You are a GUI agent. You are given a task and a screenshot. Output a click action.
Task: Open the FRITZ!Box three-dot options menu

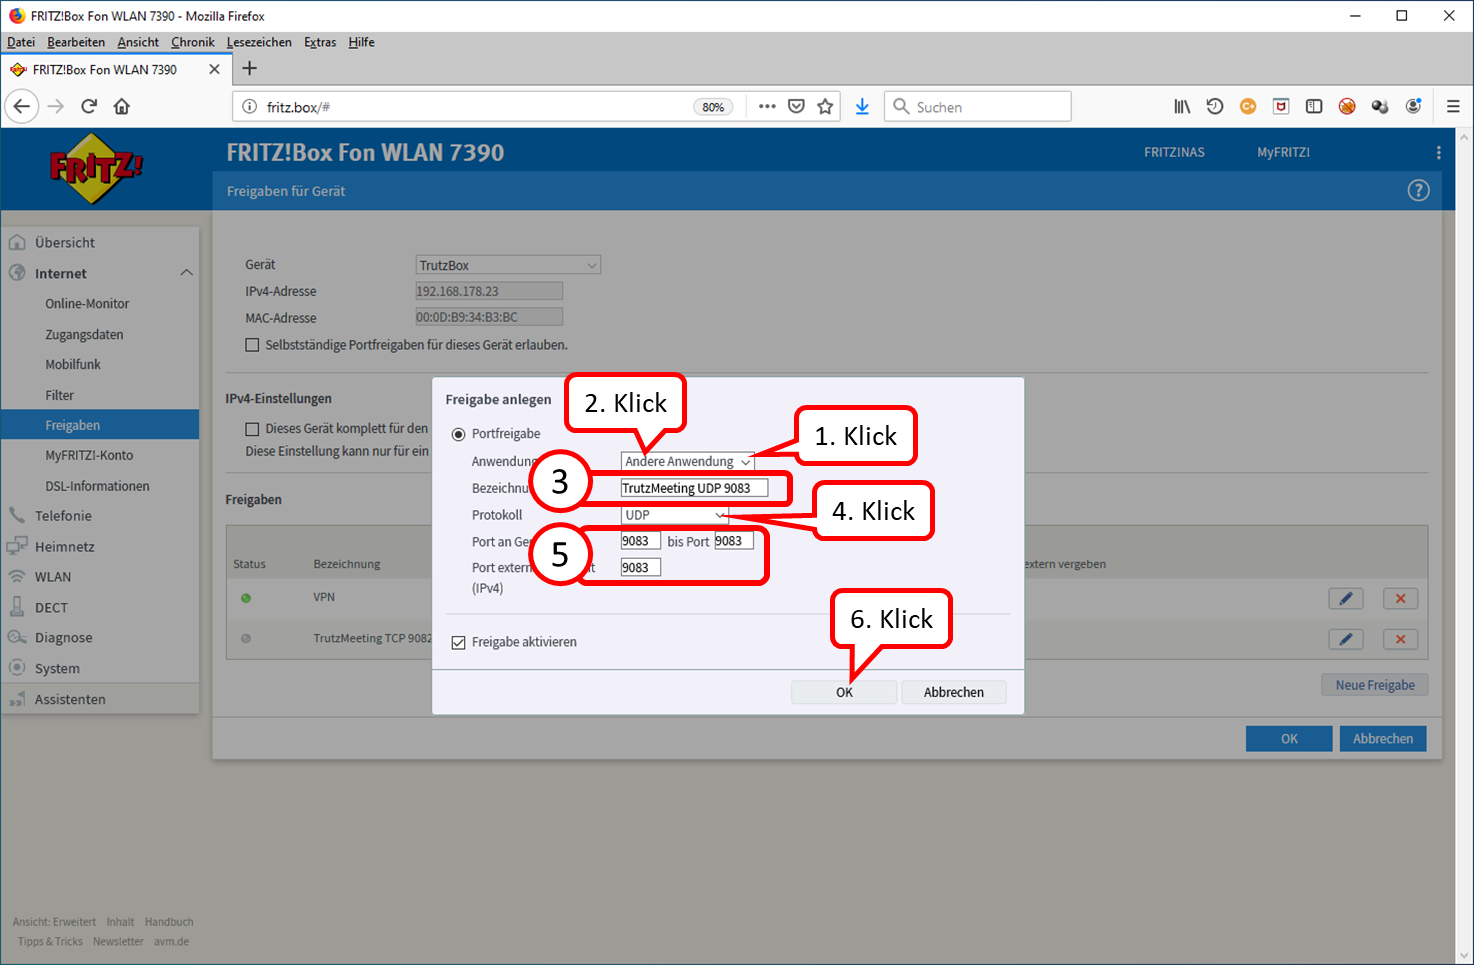tap(1438, 153)
